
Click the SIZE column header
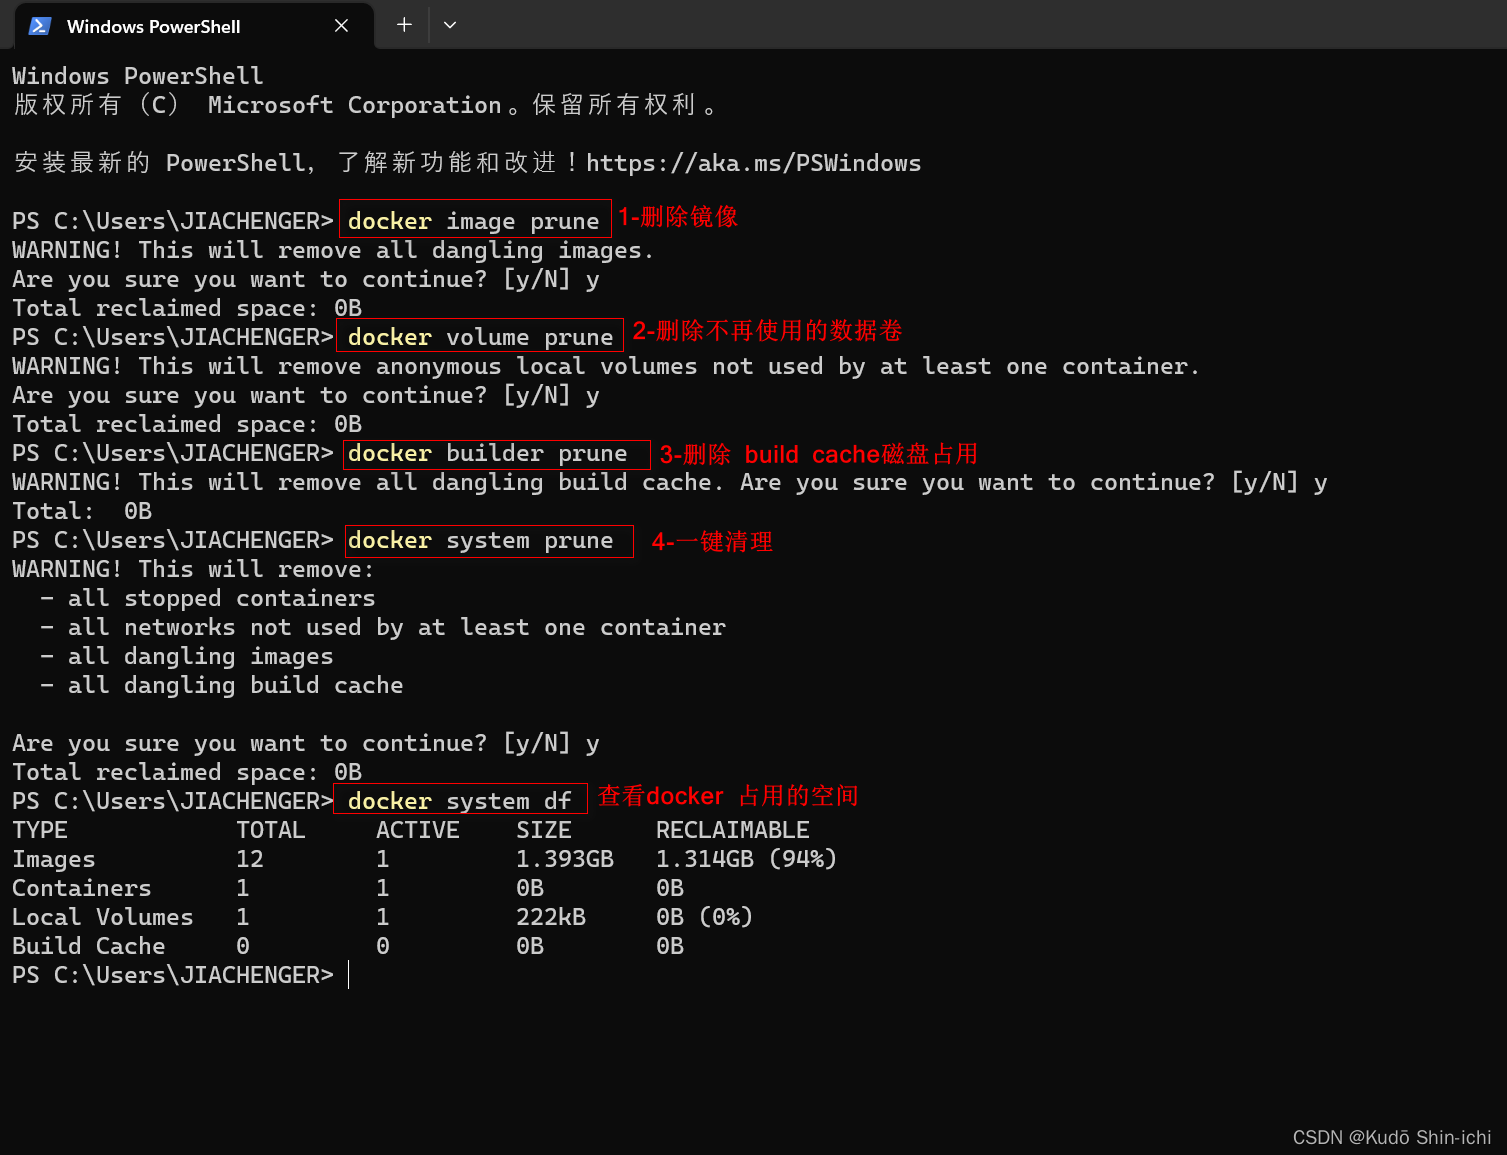tap(544, 830)
